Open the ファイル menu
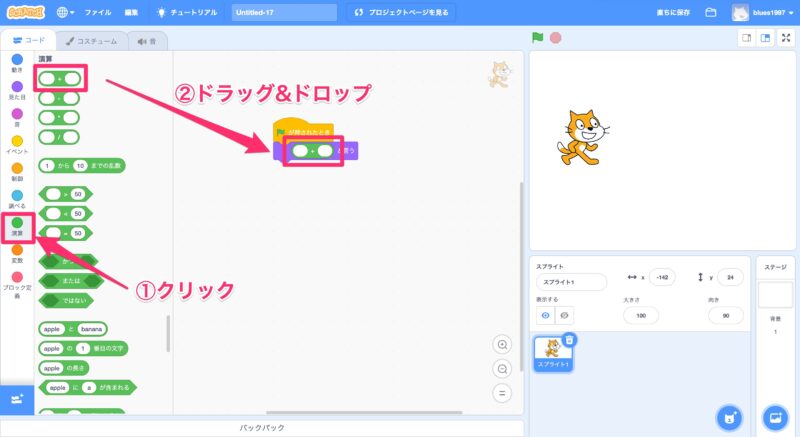The height and width of the screenshot is (437, 800). click(98, 13)
